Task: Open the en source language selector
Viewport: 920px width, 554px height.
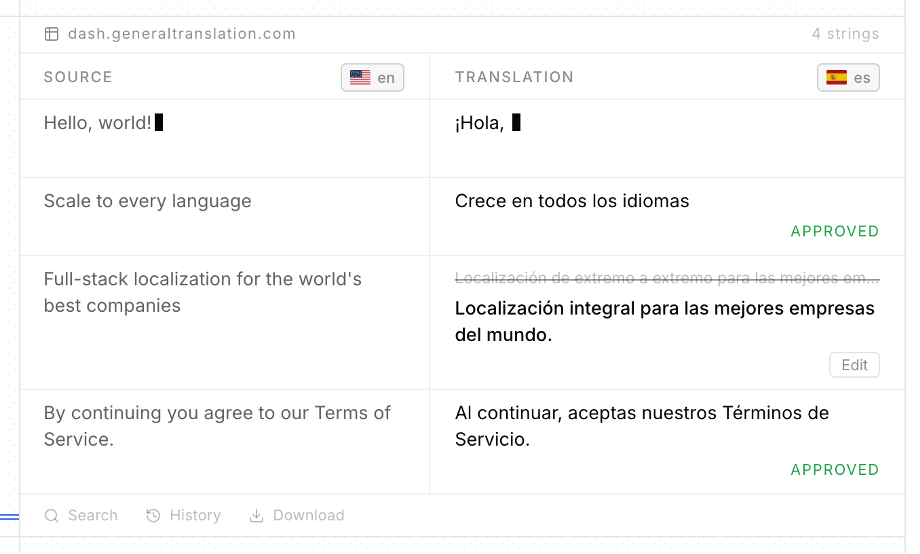Action: click(x=373, y=77)
